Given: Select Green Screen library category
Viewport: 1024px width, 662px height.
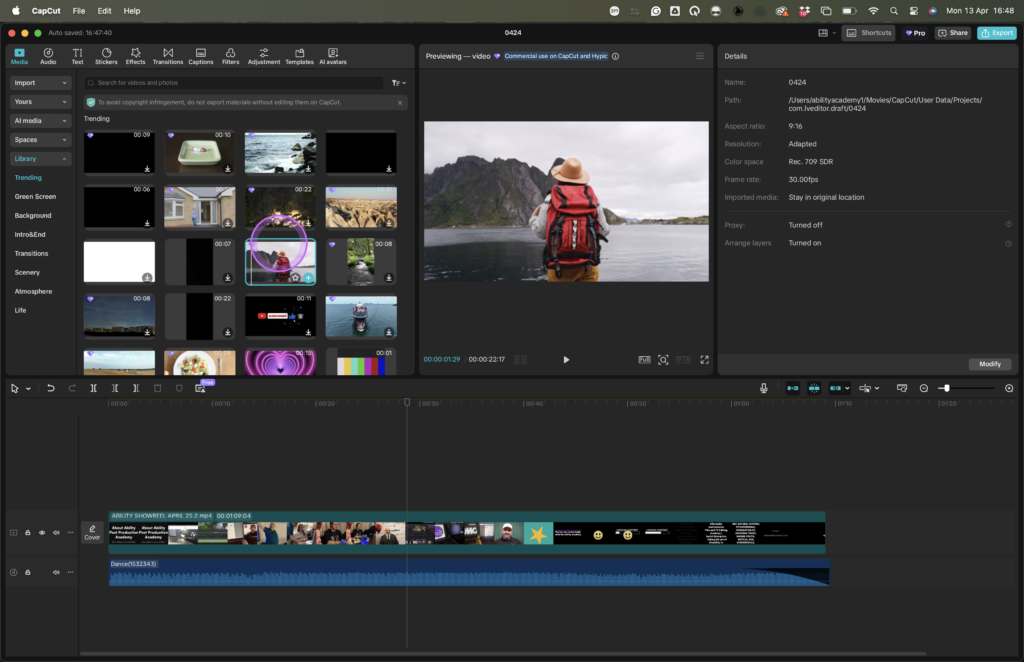Looking at the screenshot, I should pos(35,197).
